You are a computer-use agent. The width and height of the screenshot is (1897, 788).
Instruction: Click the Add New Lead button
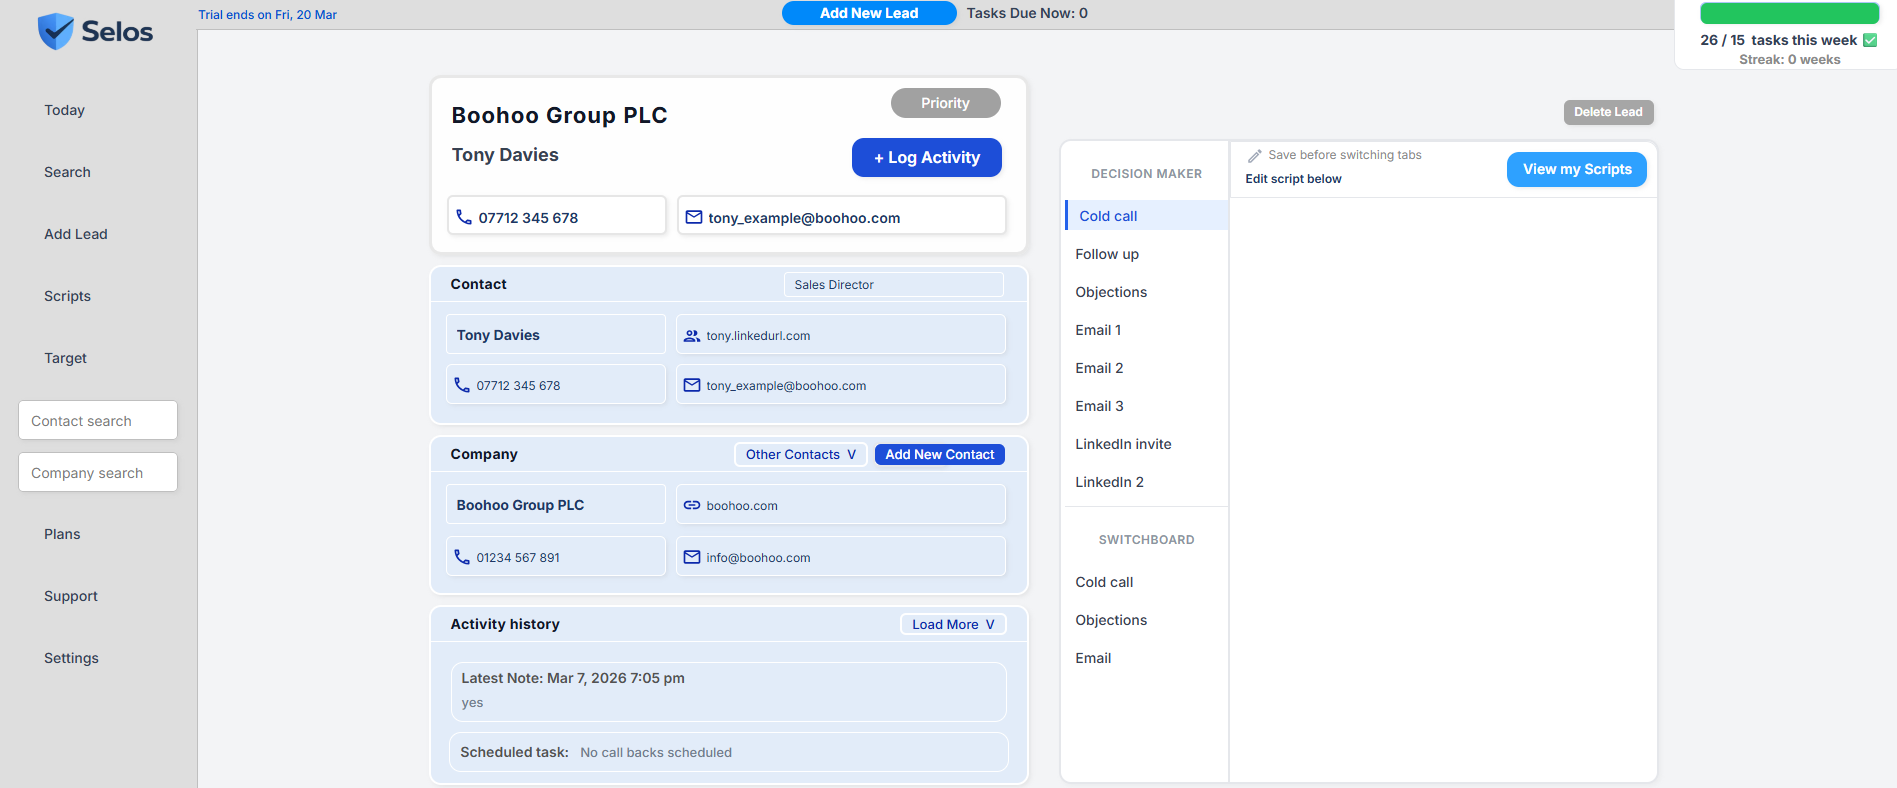click(x=869, y=13)
